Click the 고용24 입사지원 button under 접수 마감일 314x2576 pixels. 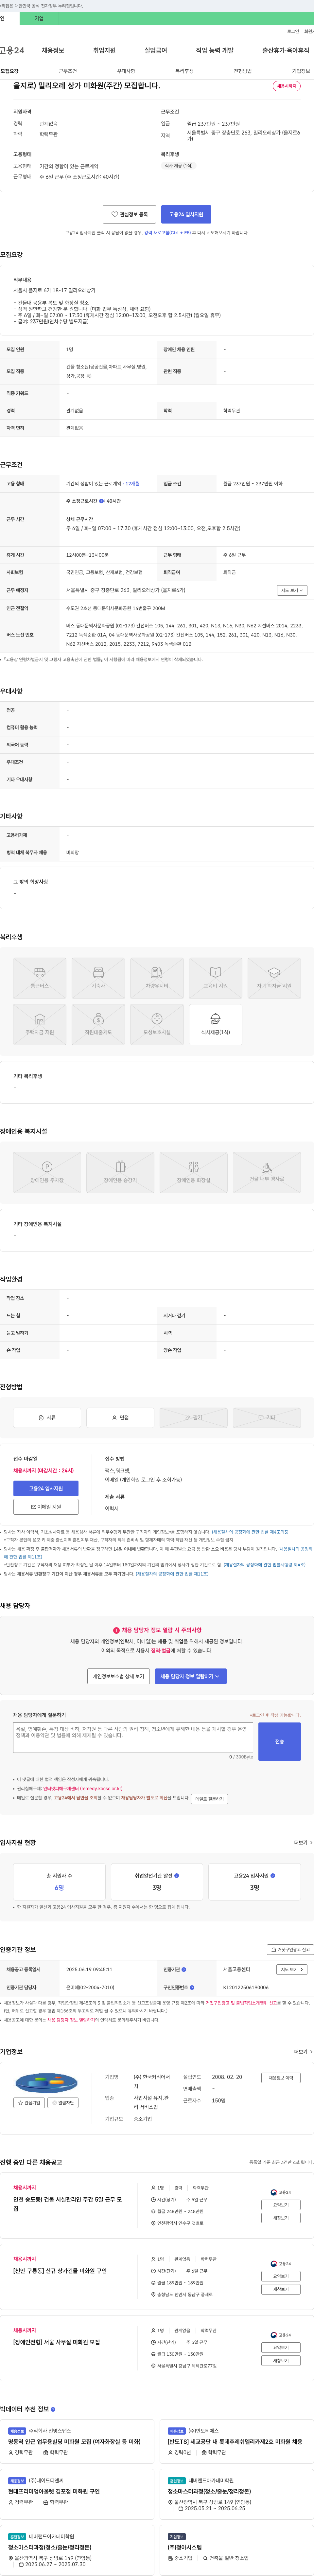(46, 1488)
